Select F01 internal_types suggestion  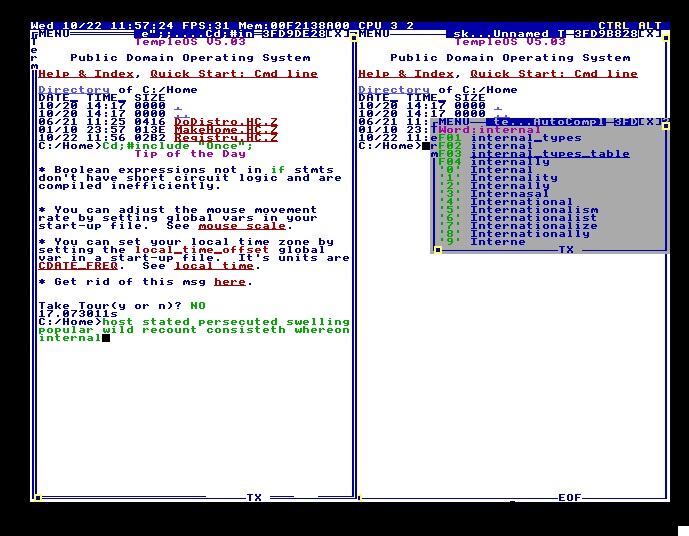[510, 138]
